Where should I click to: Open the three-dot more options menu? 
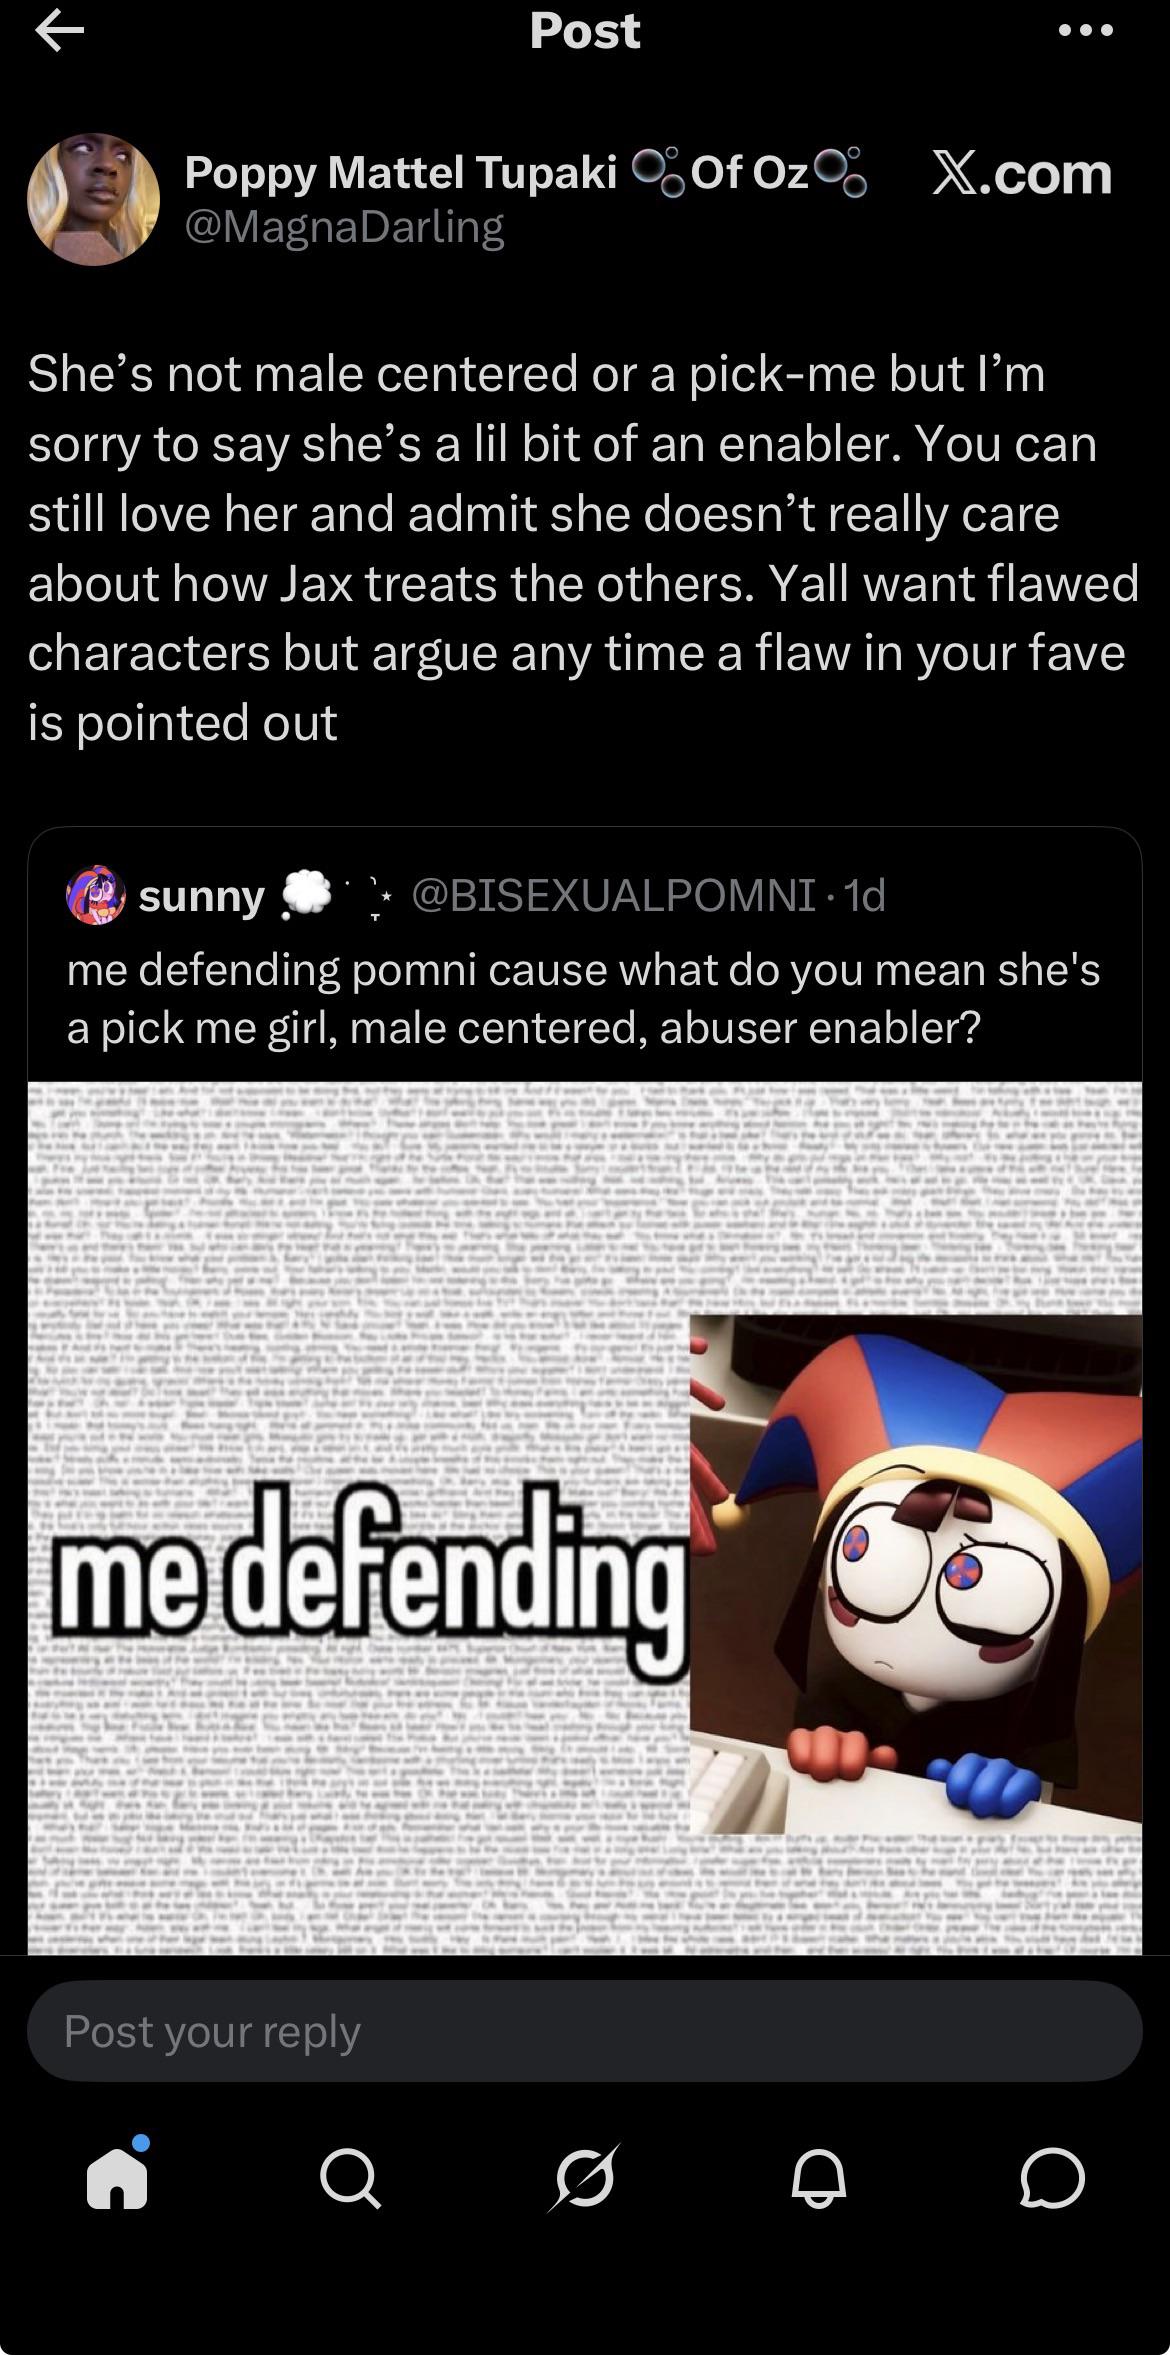point(1086,31)
